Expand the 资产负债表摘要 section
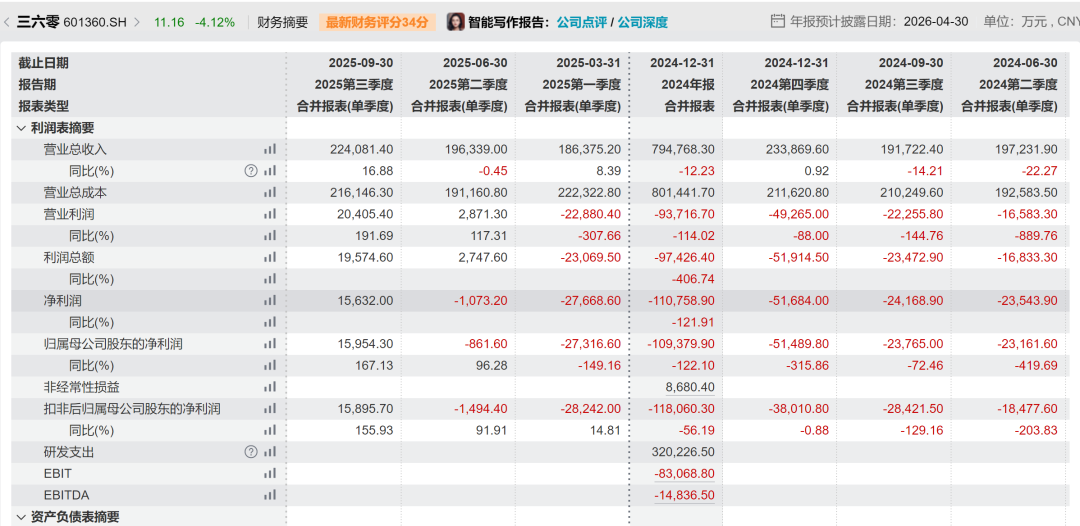 pyautogui.click(x=22, y=517)
